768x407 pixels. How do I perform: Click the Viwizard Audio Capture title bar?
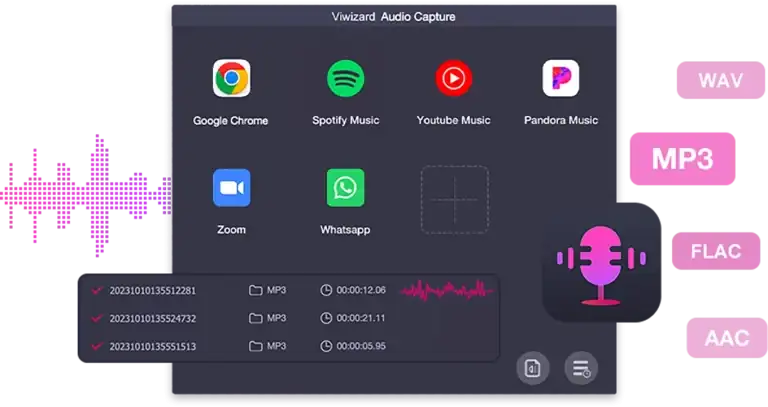tap(394, 17)
